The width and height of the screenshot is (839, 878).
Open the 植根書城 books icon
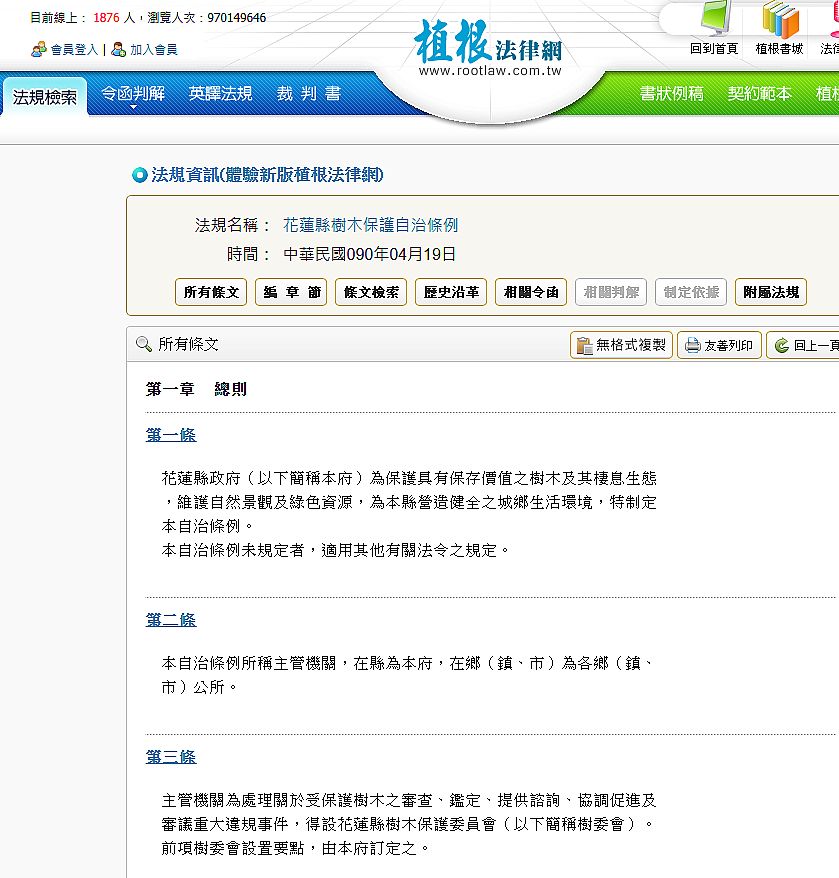[x=779, y=20]
